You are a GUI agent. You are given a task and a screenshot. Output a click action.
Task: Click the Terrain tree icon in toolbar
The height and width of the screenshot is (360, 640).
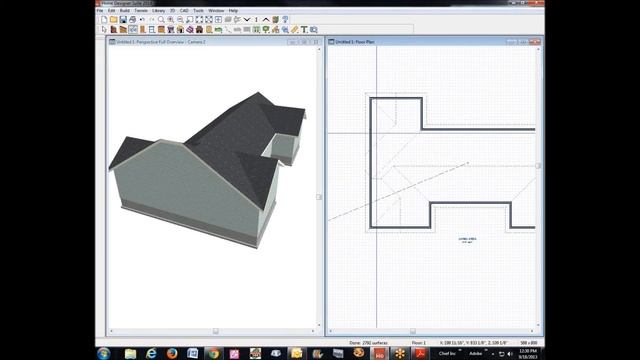coord(266,29)
